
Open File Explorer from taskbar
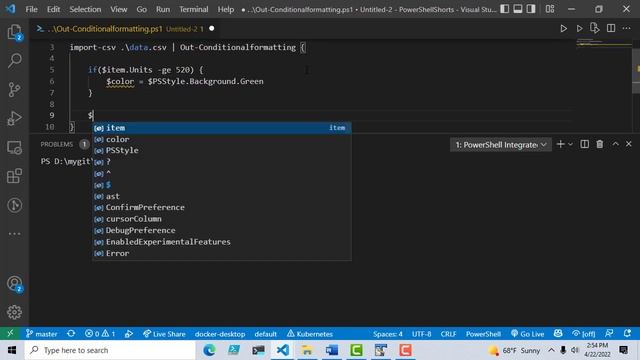307,350
